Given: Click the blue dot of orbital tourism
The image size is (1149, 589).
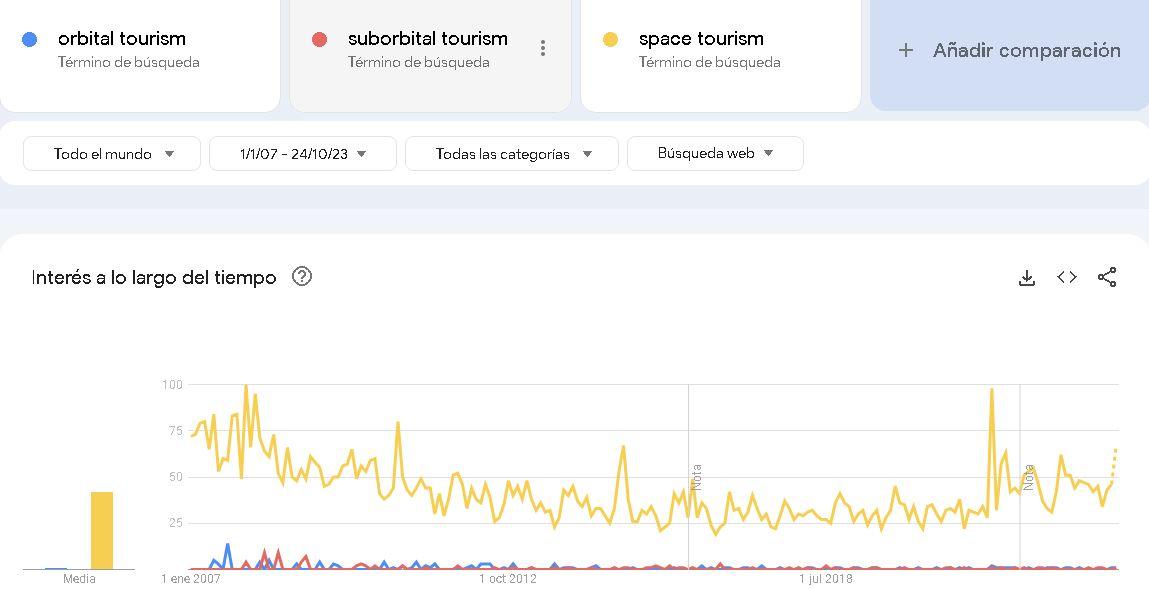Looking at the screenshot, I should coord(29,40).
